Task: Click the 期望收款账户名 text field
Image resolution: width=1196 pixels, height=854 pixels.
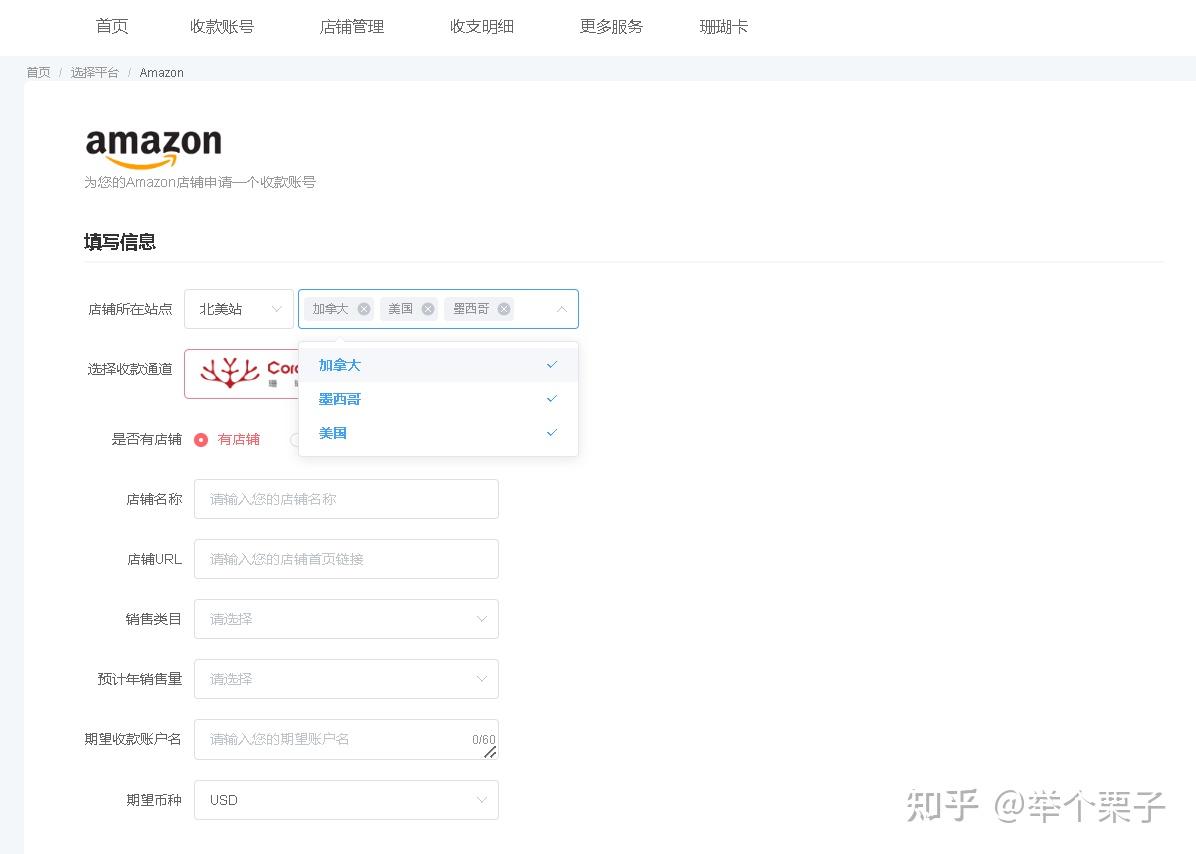Action: click(x=346, y=740)
